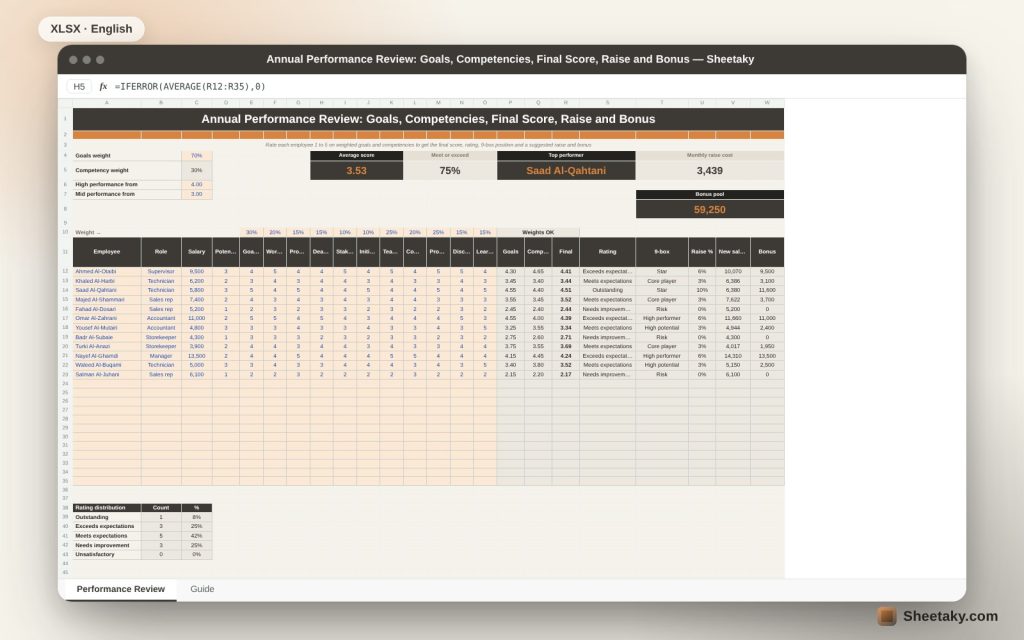The height and width of the screenshot is (640, 1024).
Task: Click the Supervisor role cell
Action: (x=161, y=271)
